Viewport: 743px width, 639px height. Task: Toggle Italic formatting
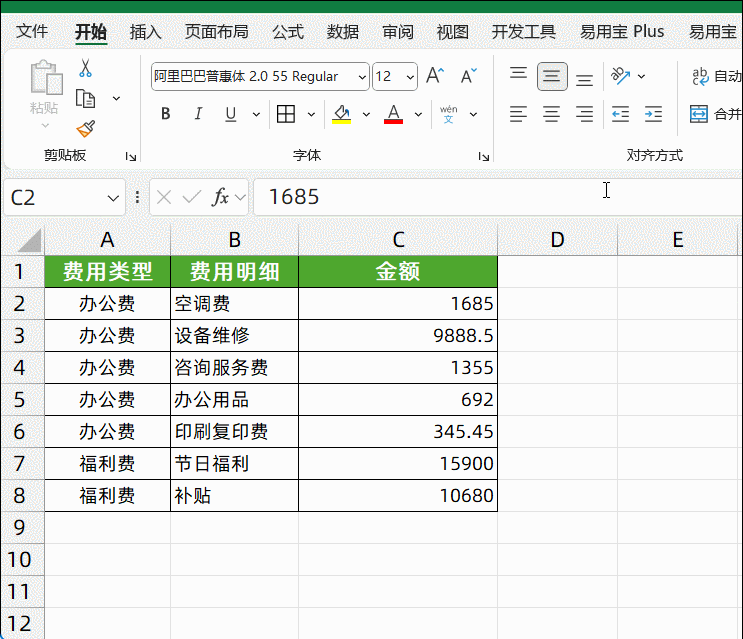[198, 114]
